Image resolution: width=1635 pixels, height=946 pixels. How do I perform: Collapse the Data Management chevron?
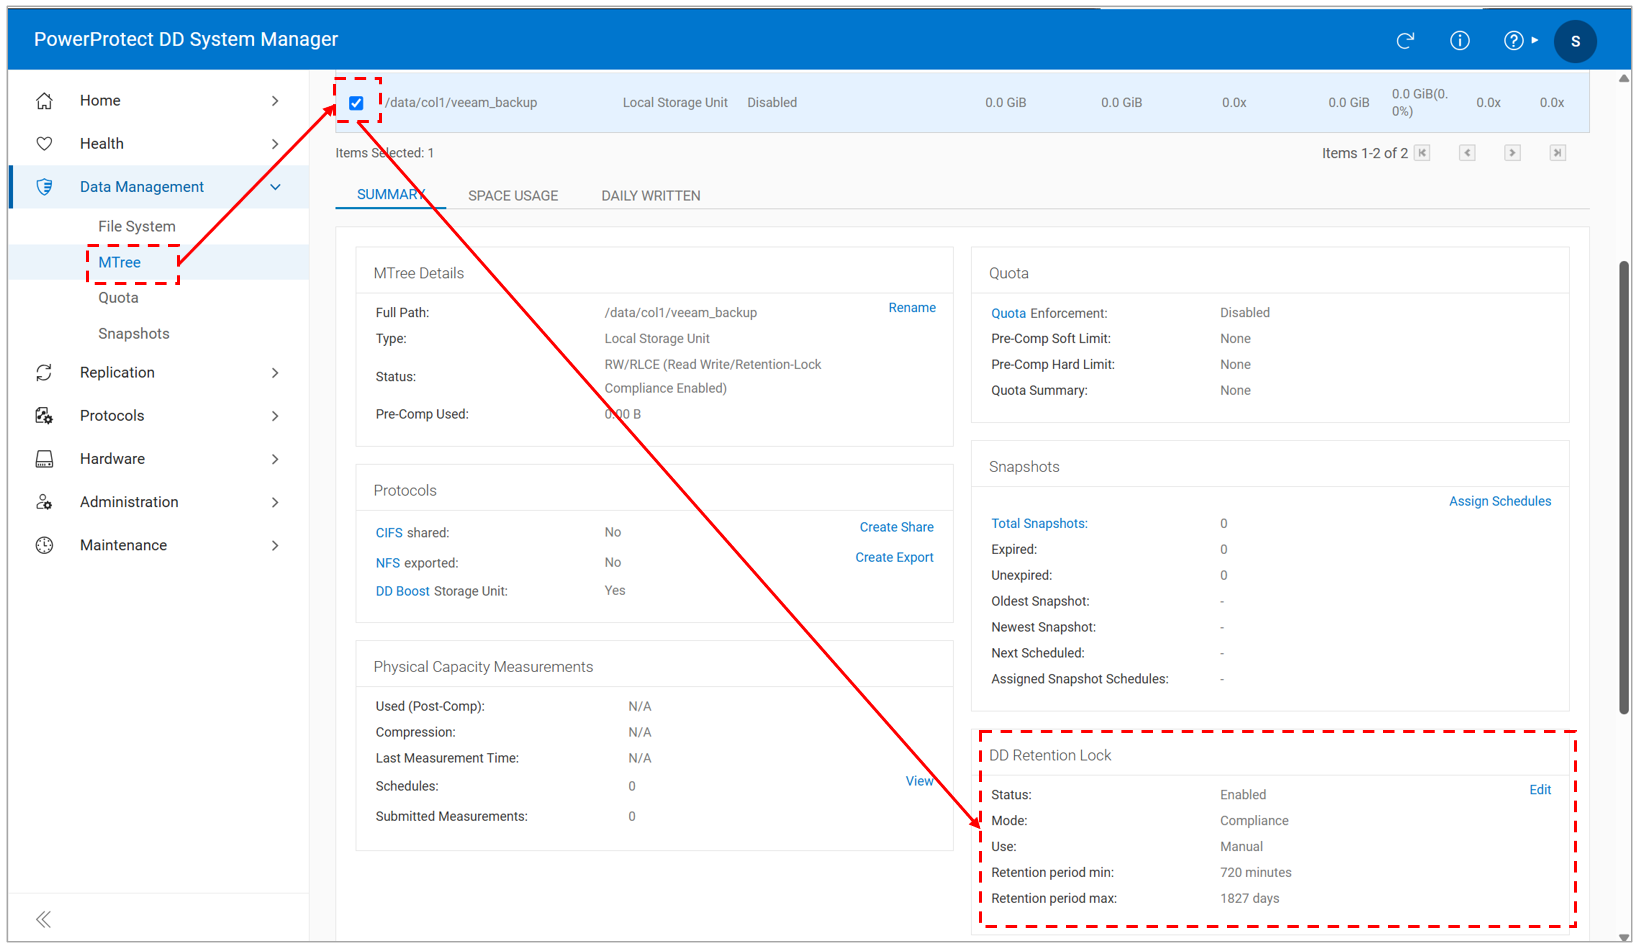pos(275,187)
